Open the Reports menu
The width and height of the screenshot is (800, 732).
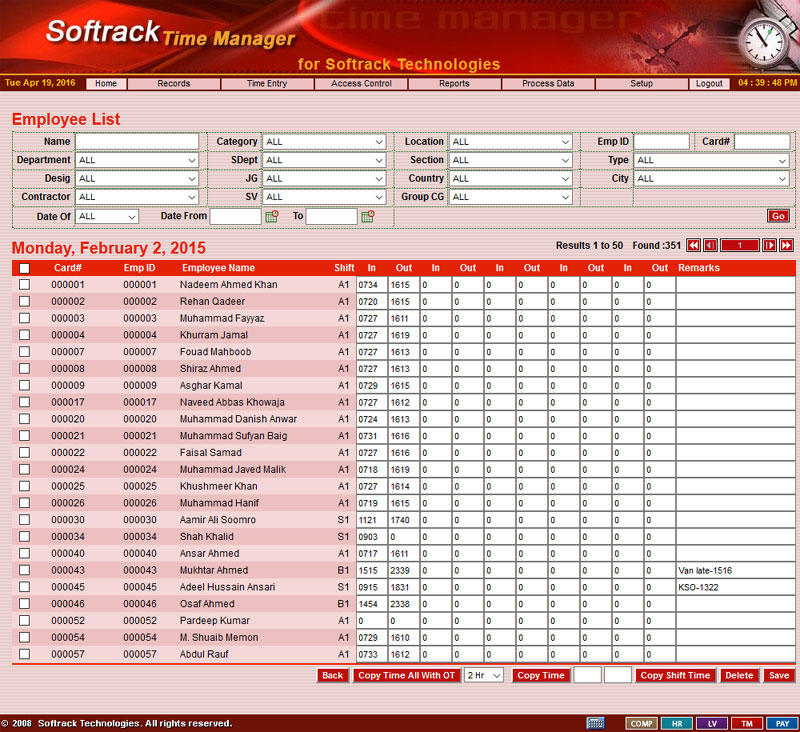[454, 84]
